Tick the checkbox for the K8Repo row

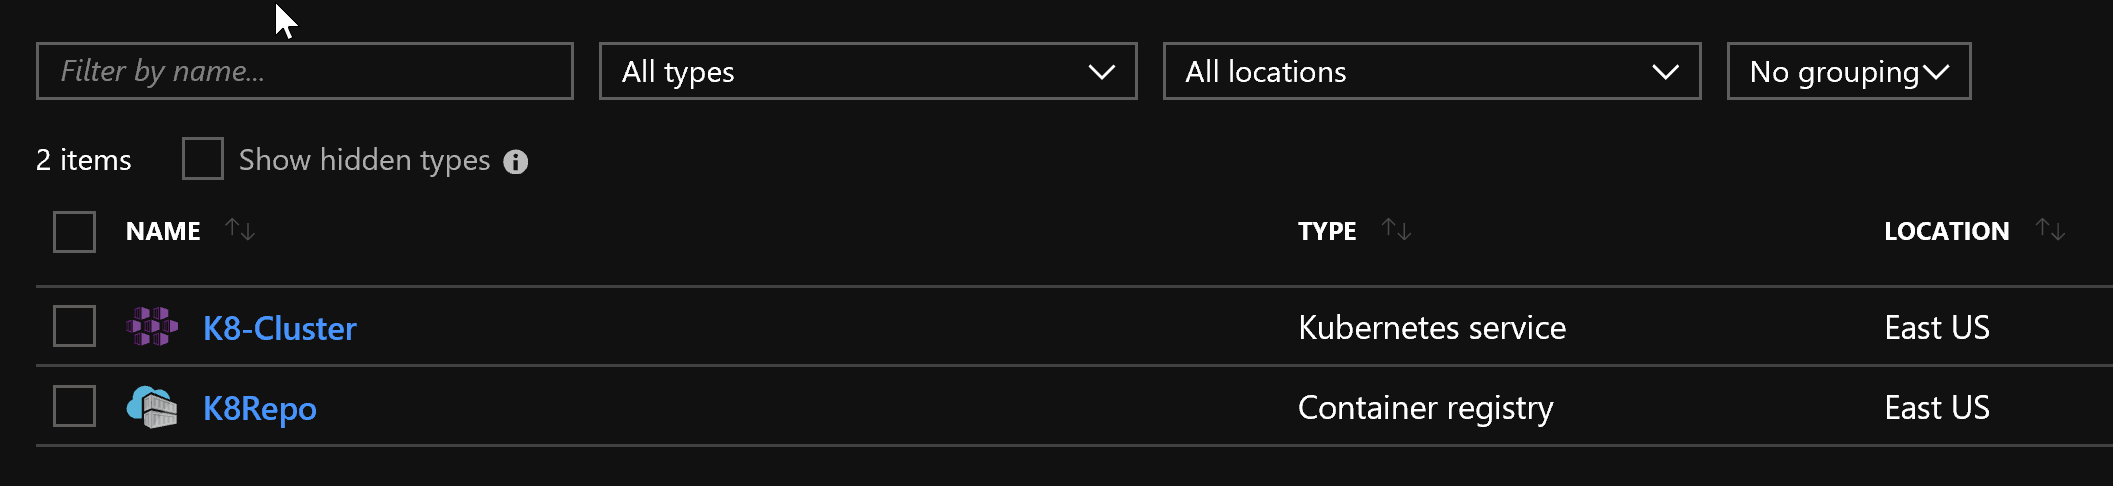[x=74, y=406]
